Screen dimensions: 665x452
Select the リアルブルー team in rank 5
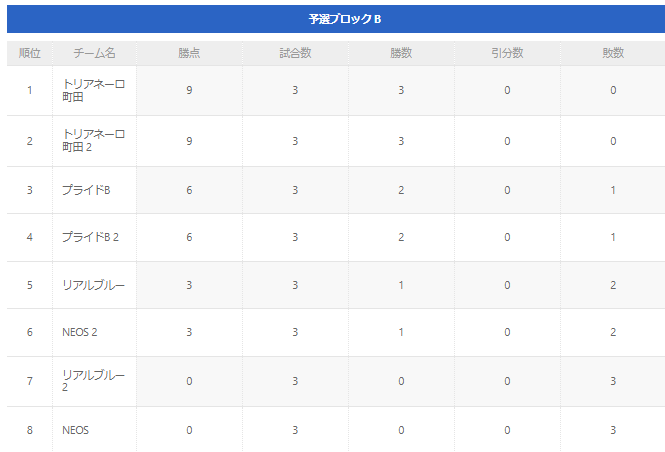pyautogui.click(x=93, y=285)
